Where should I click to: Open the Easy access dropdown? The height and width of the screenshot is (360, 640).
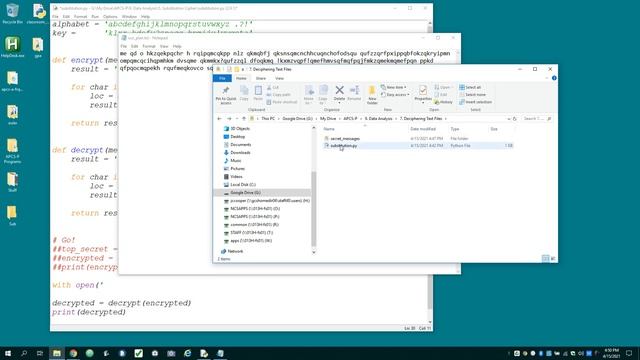(x=395, y=95)
